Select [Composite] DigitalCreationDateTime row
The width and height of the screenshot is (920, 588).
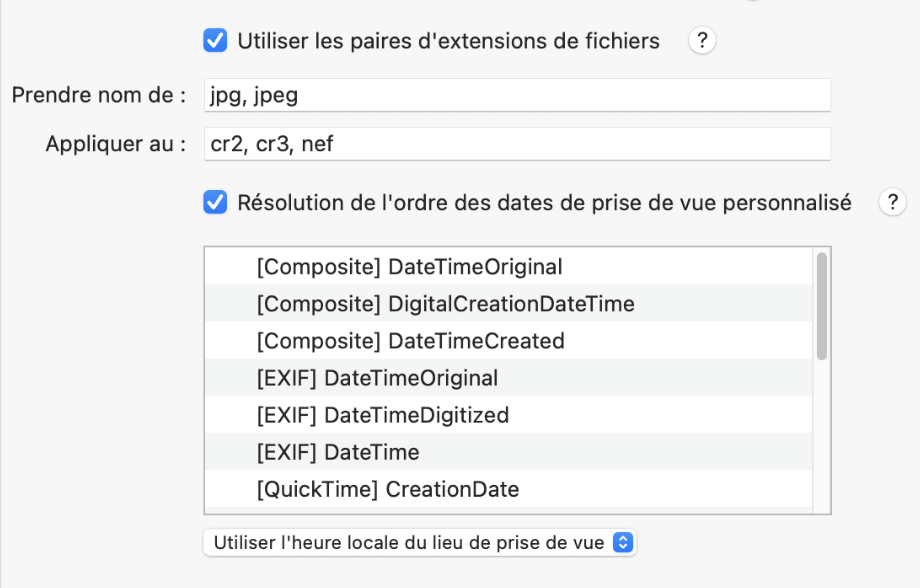tap(508, 303)
